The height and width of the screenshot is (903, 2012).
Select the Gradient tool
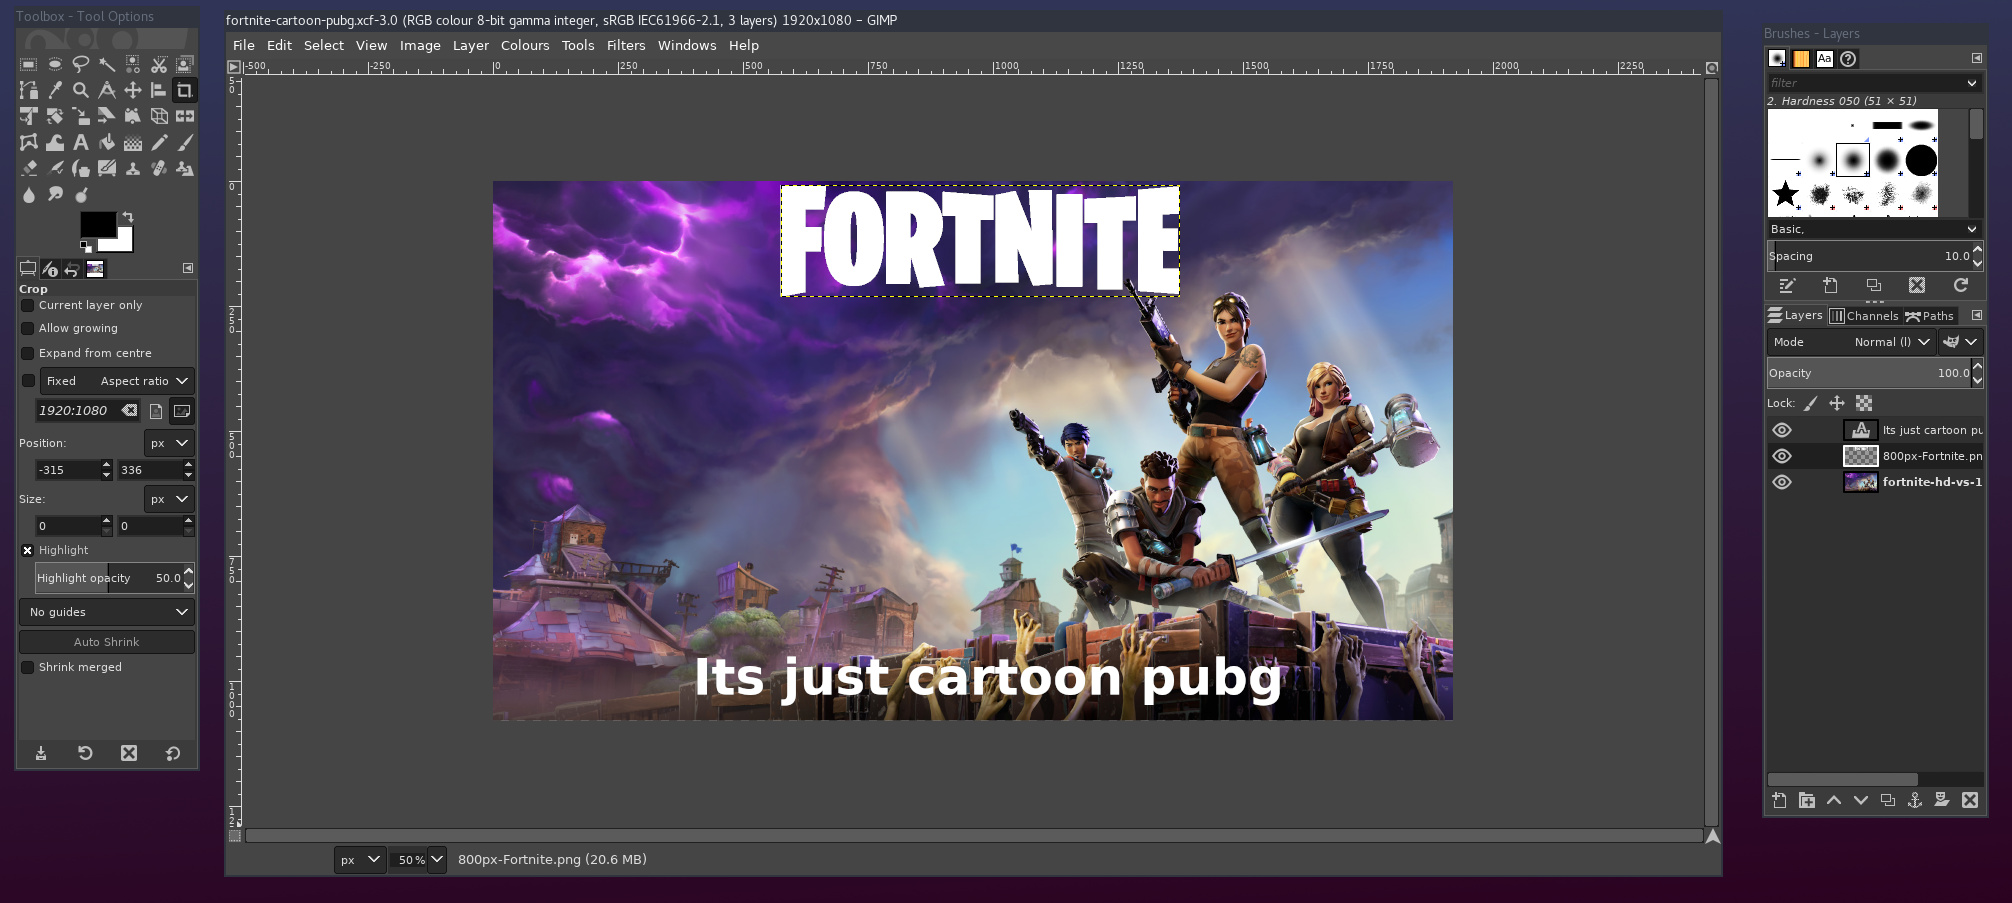pos(133,143)
